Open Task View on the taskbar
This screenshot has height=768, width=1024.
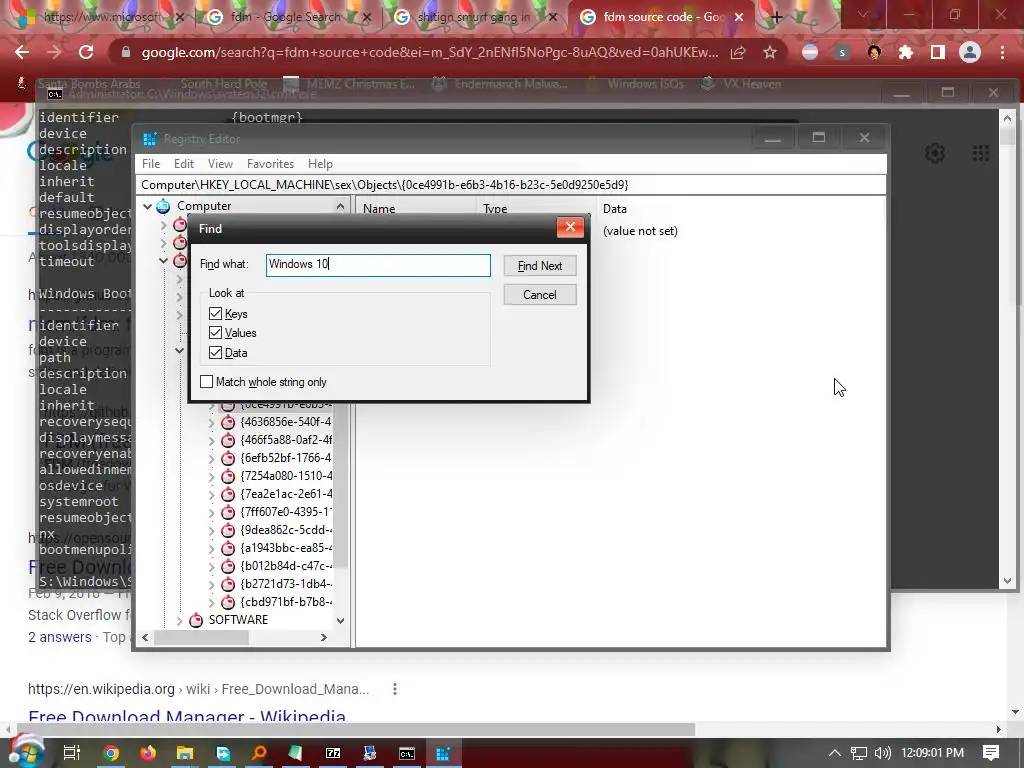pyautogui.click(x=72, y=753)
